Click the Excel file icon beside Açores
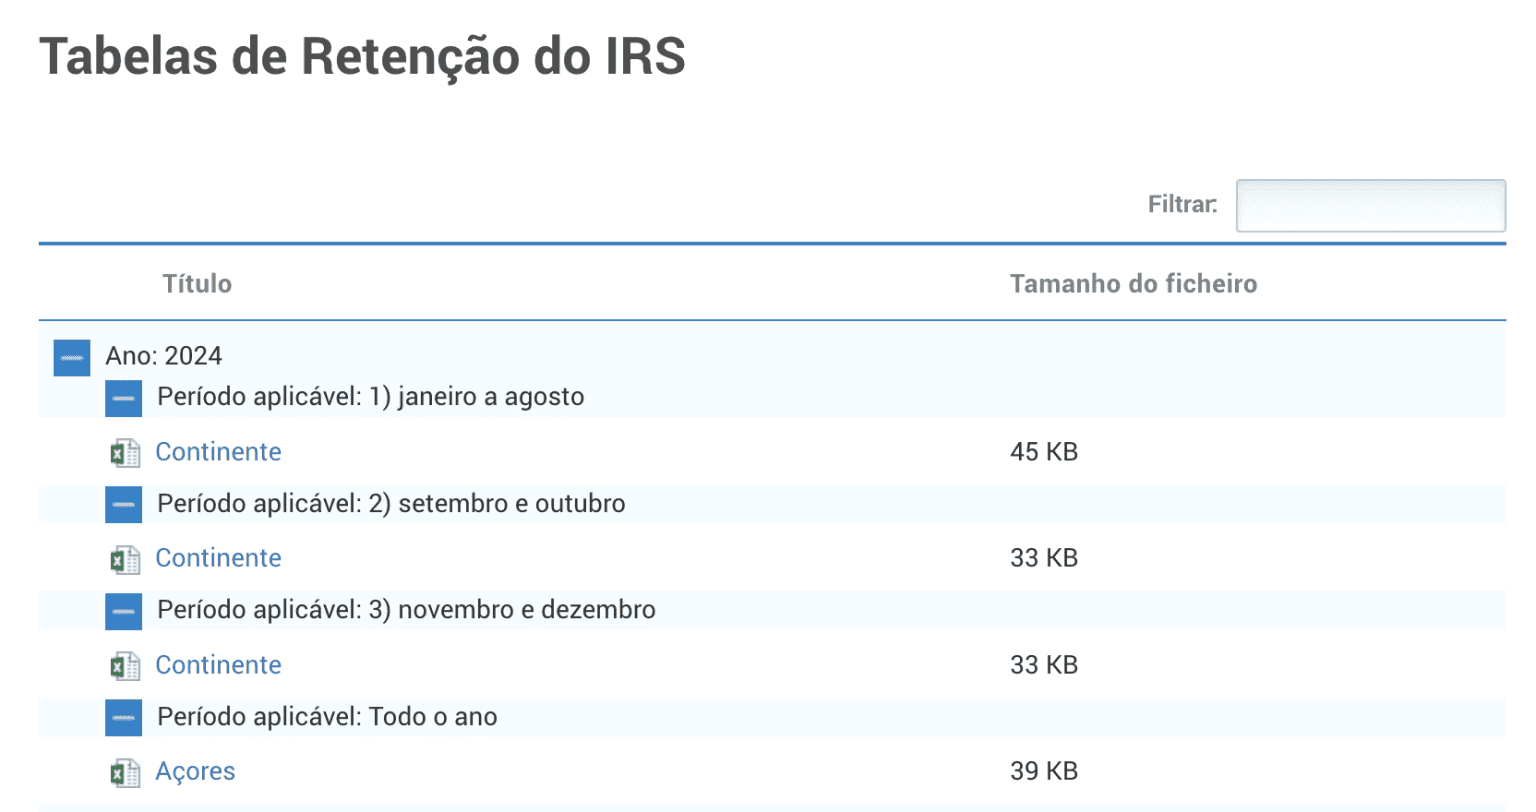This screenshot has width=1536, height=812. pos(124,772)
